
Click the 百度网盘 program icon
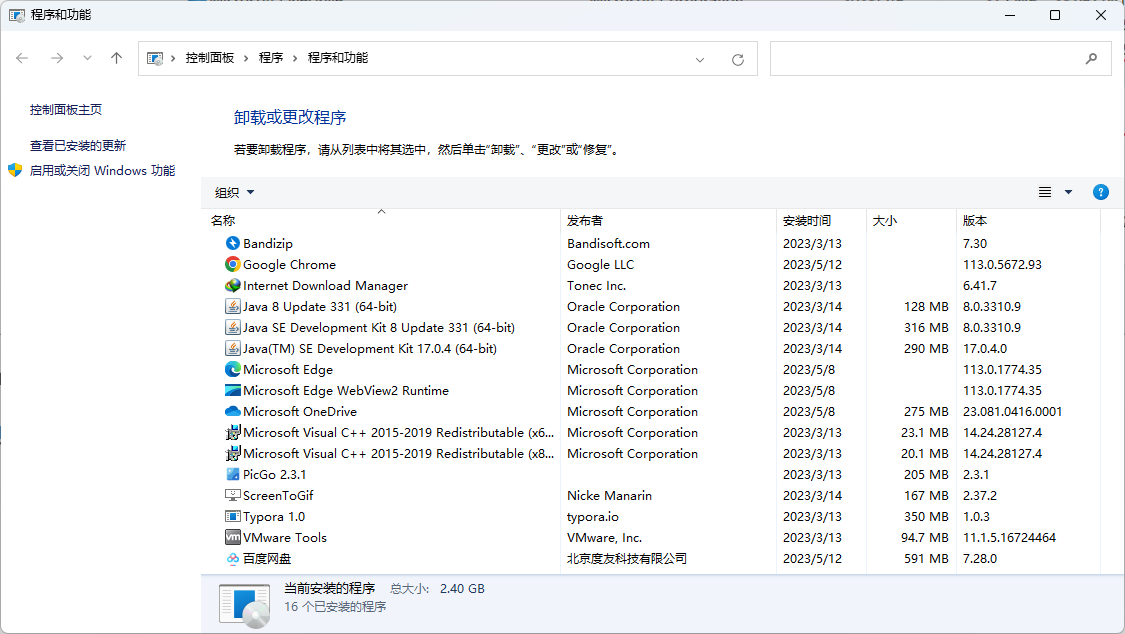232,558
